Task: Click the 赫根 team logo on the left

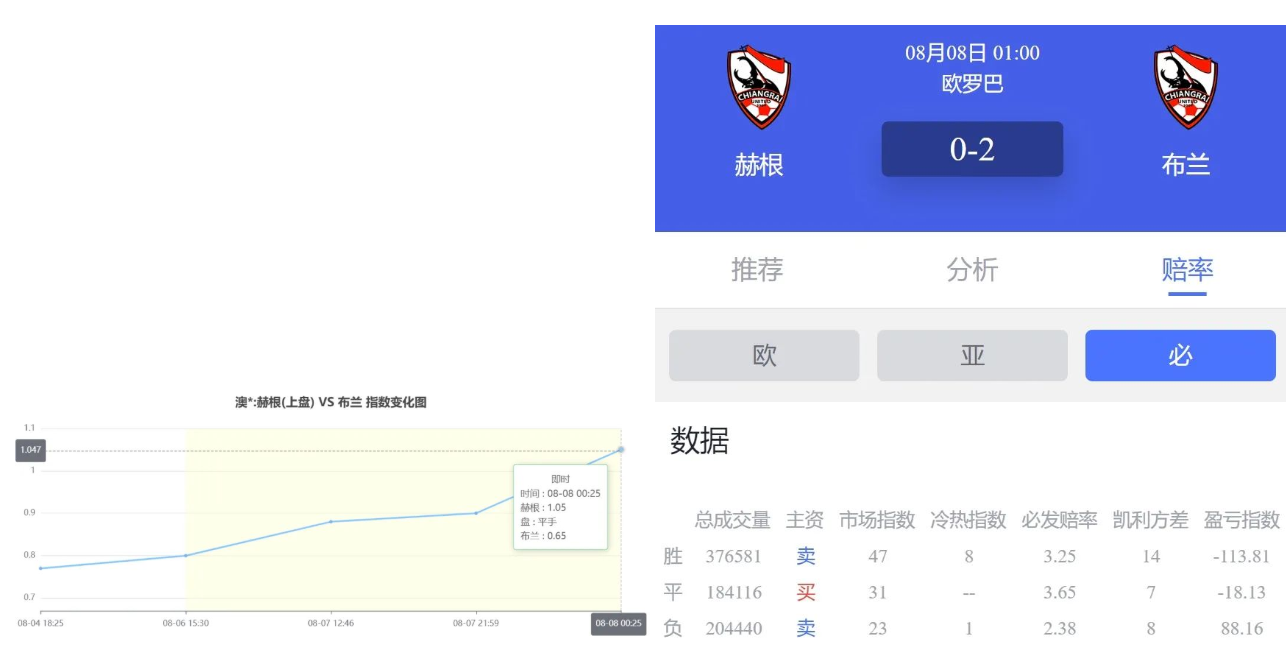Action: coord(758,87)
